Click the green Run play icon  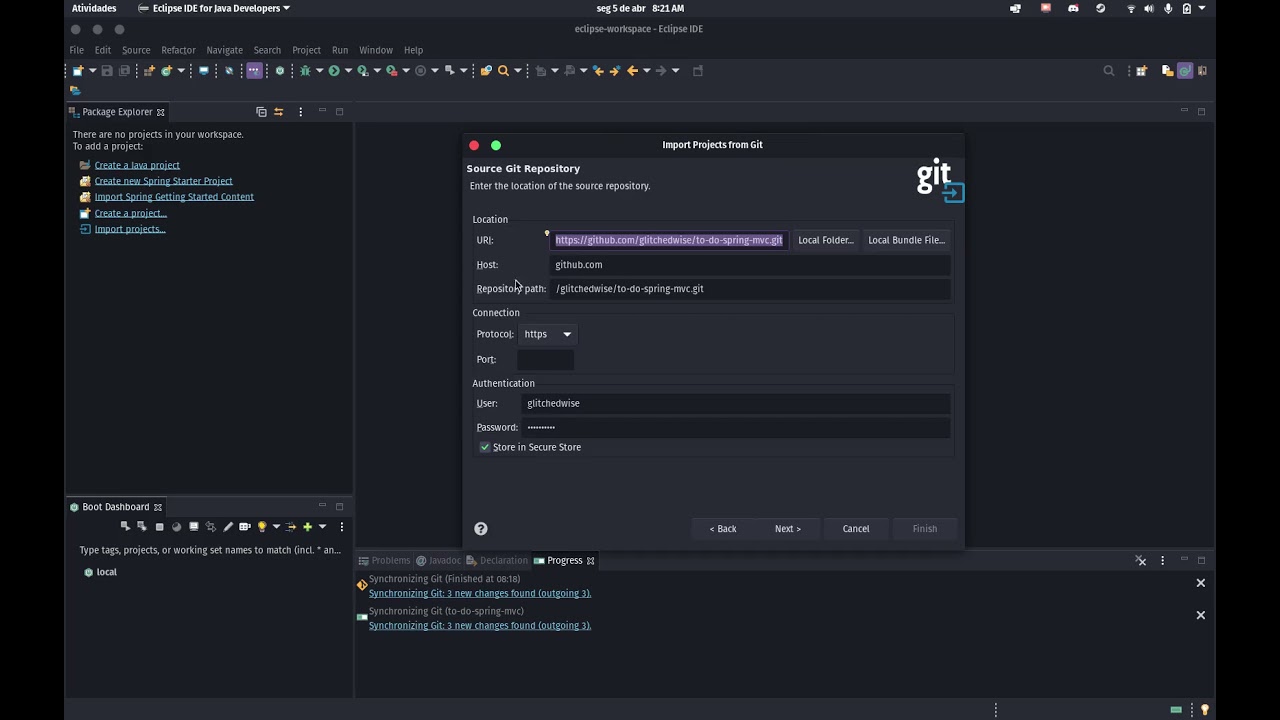pyautogui.click(x=334, y=70)
